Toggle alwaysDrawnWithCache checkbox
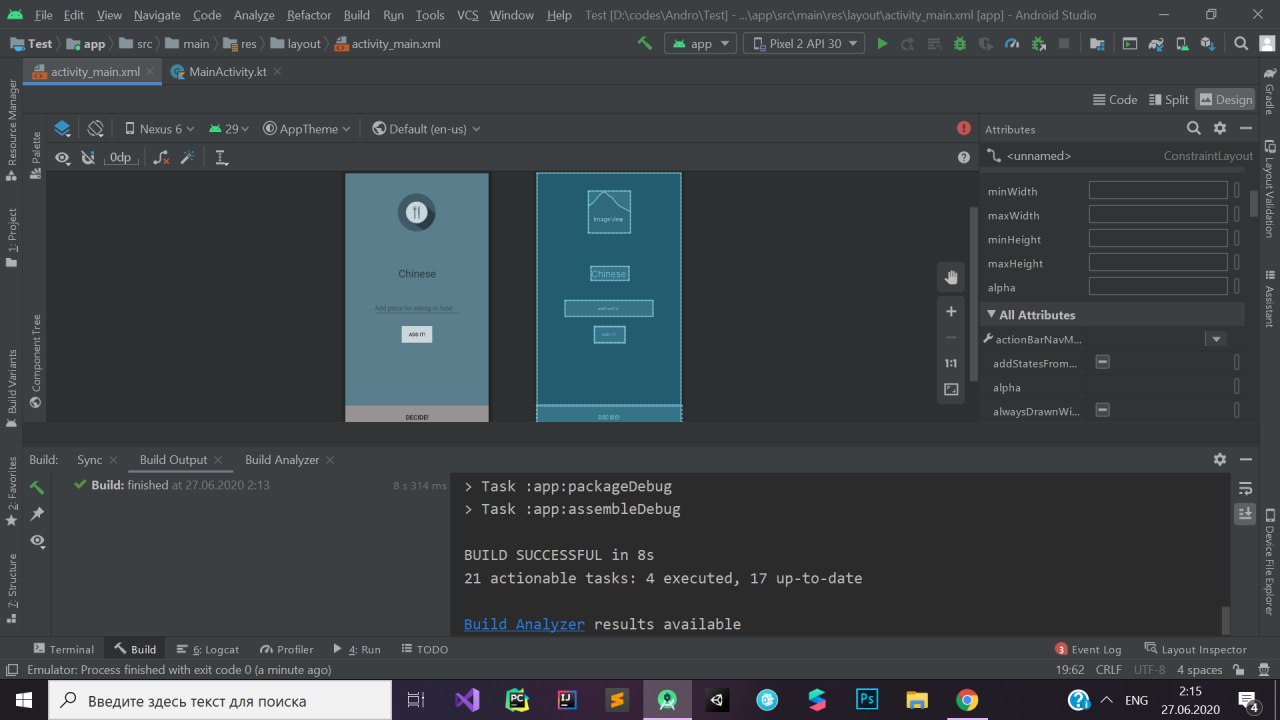The image size is (1280, 720). tap(1102, 410)
